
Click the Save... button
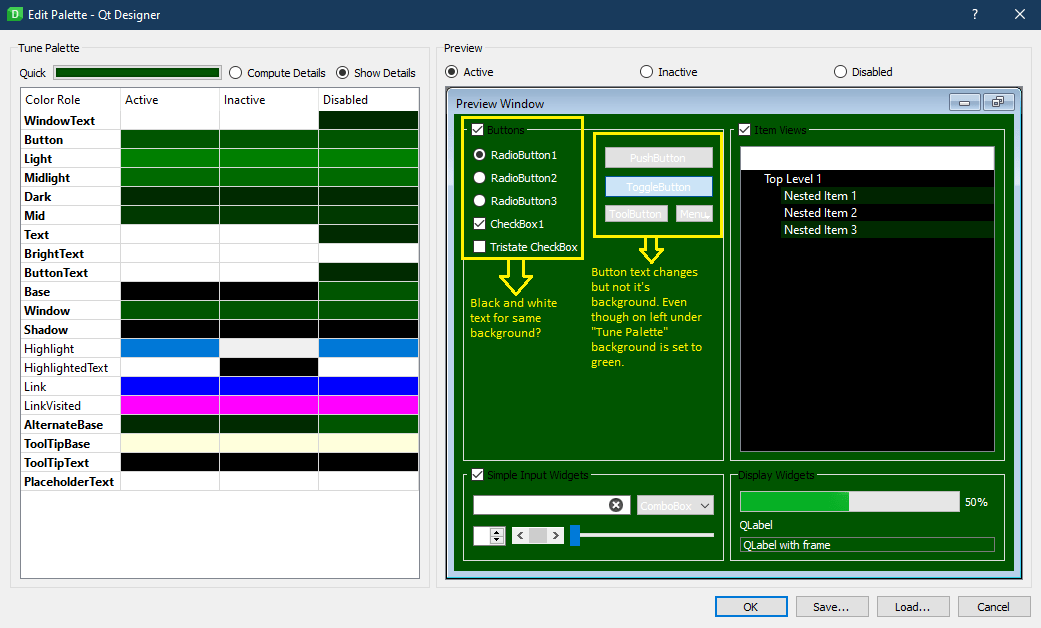(831, 606)
